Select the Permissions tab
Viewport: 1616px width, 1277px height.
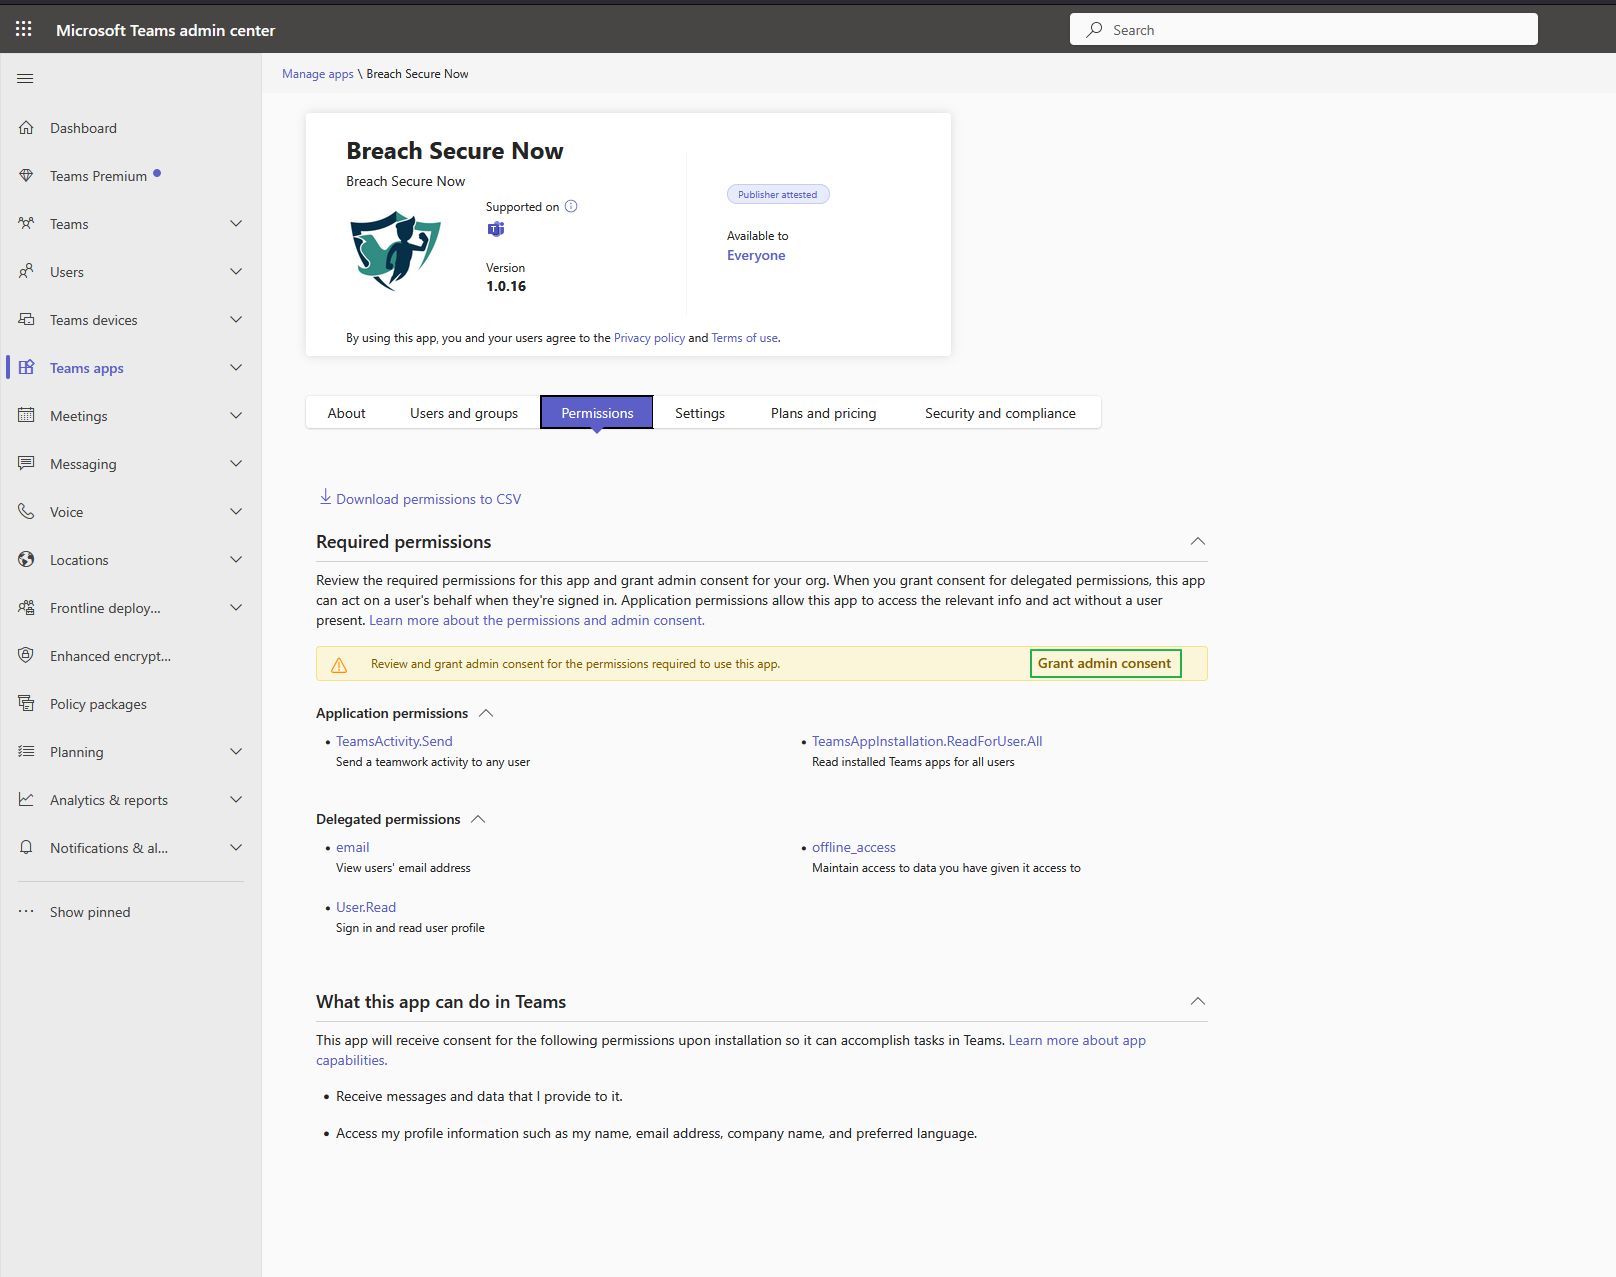click(597, 413)
